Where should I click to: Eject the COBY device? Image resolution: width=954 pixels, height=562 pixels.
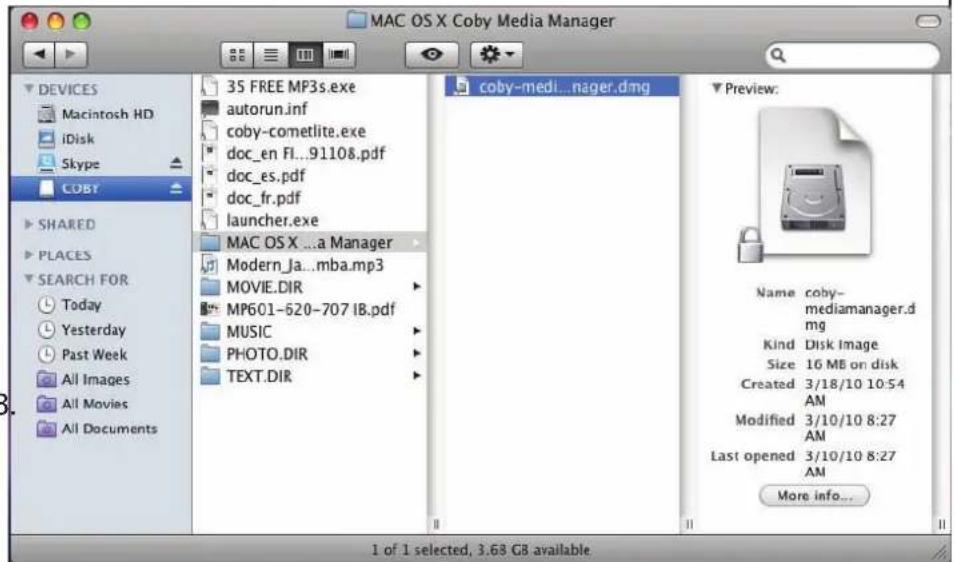pyautogui.click(x=176, y=188)
